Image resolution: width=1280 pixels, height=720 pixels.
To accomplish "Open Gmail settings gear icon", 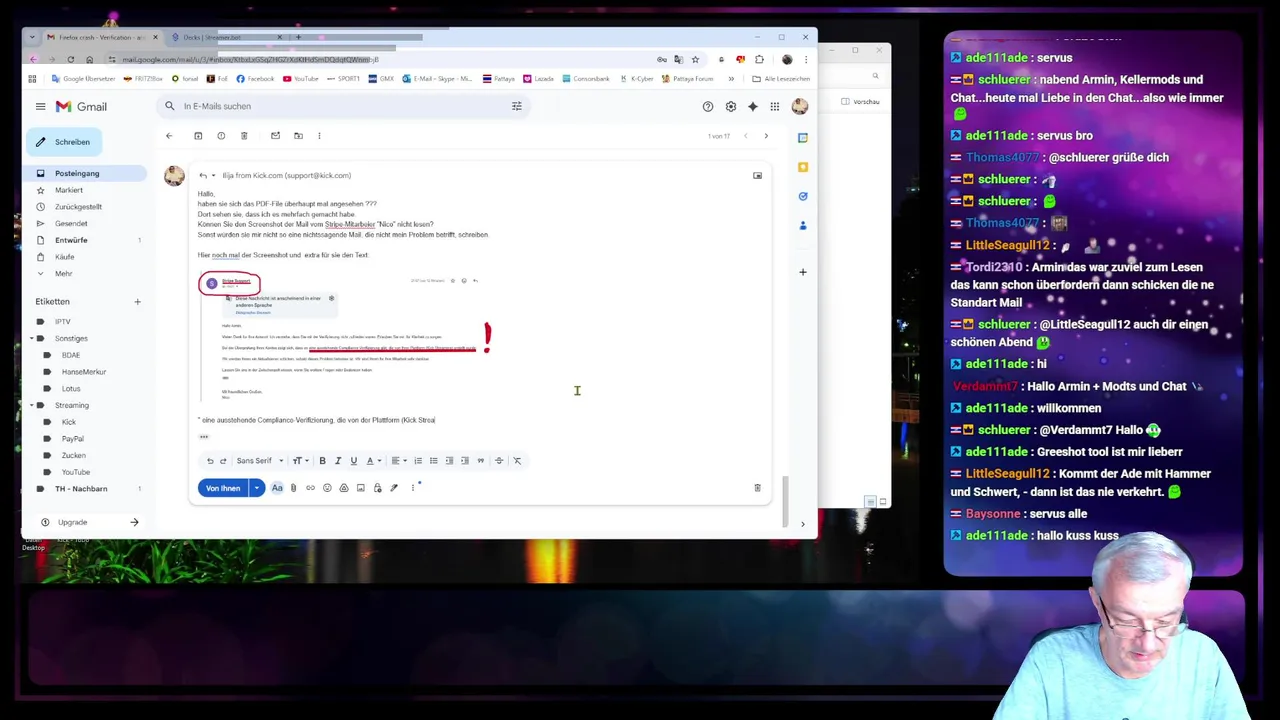I will [731, 106].
